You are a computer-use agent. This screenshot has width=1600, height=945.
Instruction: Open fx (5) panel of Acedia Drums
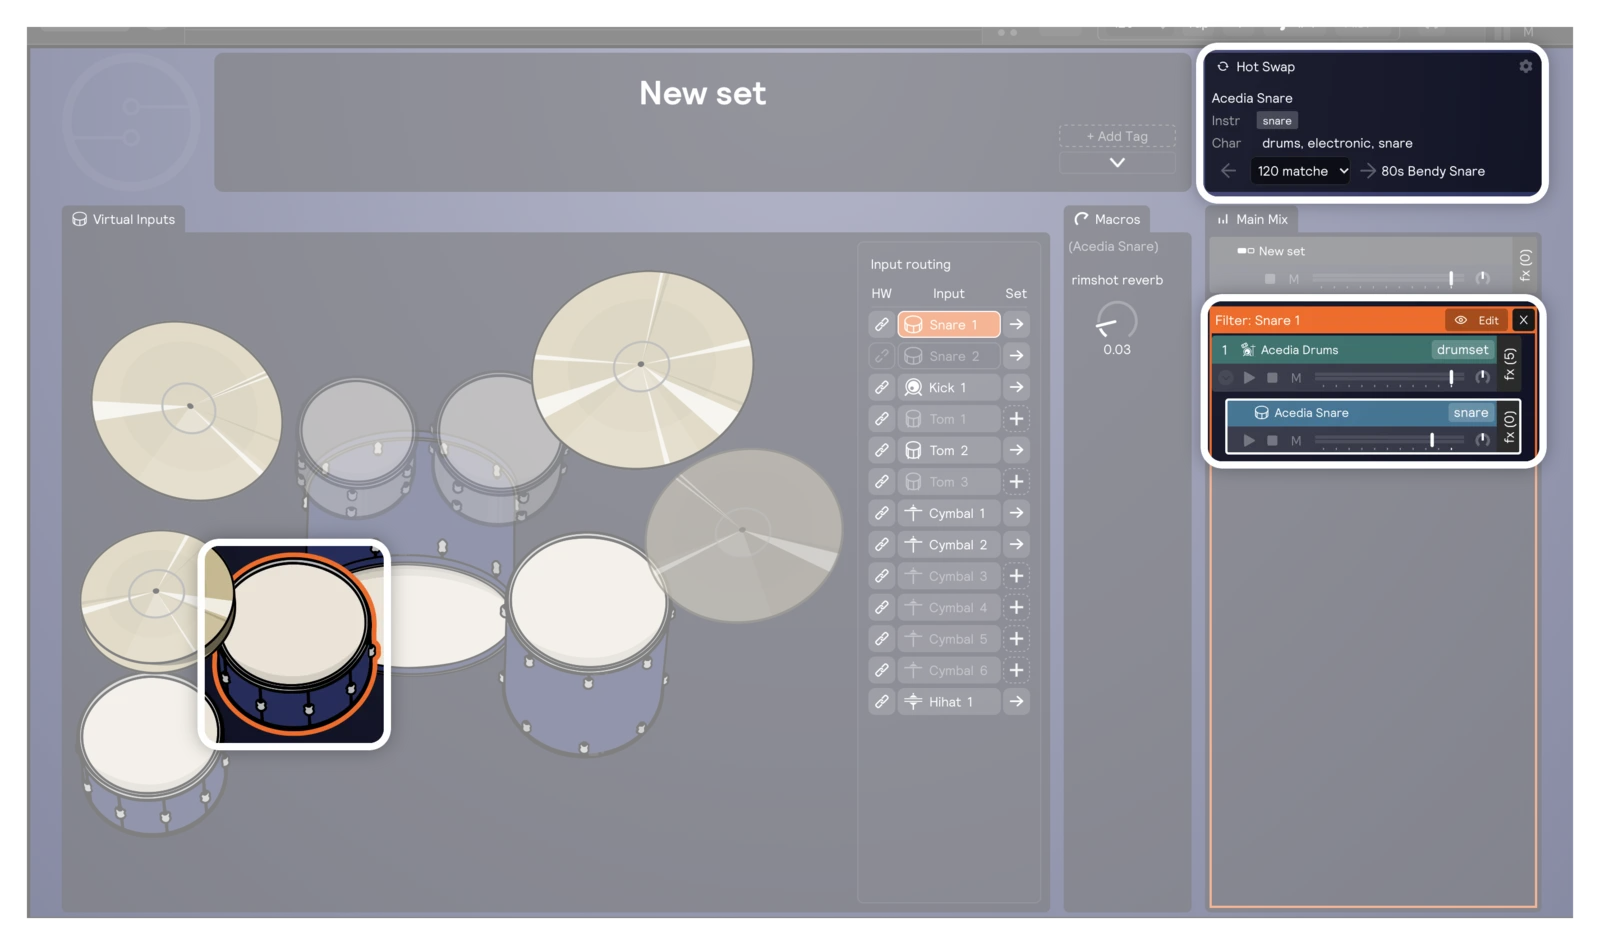1510,364
